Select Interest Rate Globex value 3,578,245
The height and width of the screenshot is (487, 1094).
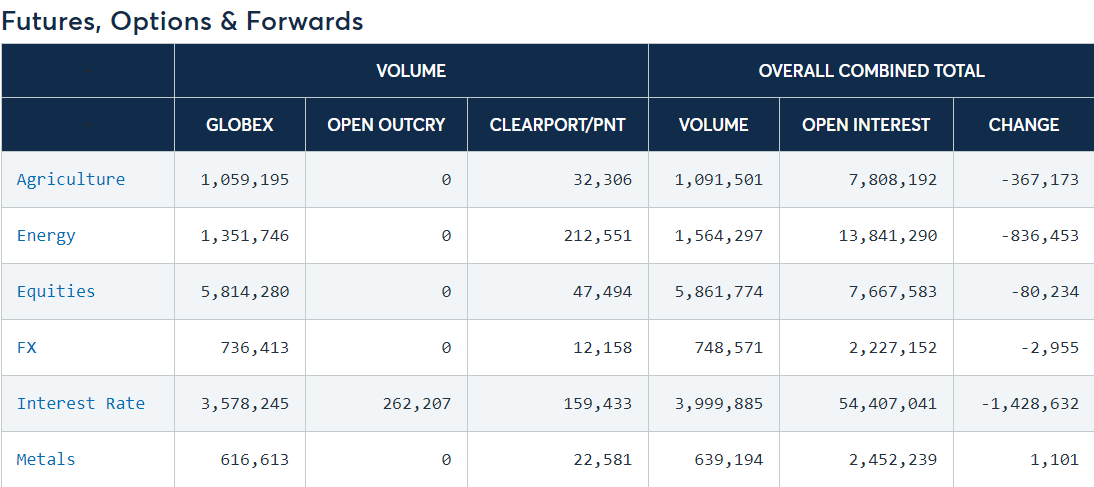(245, 404)
